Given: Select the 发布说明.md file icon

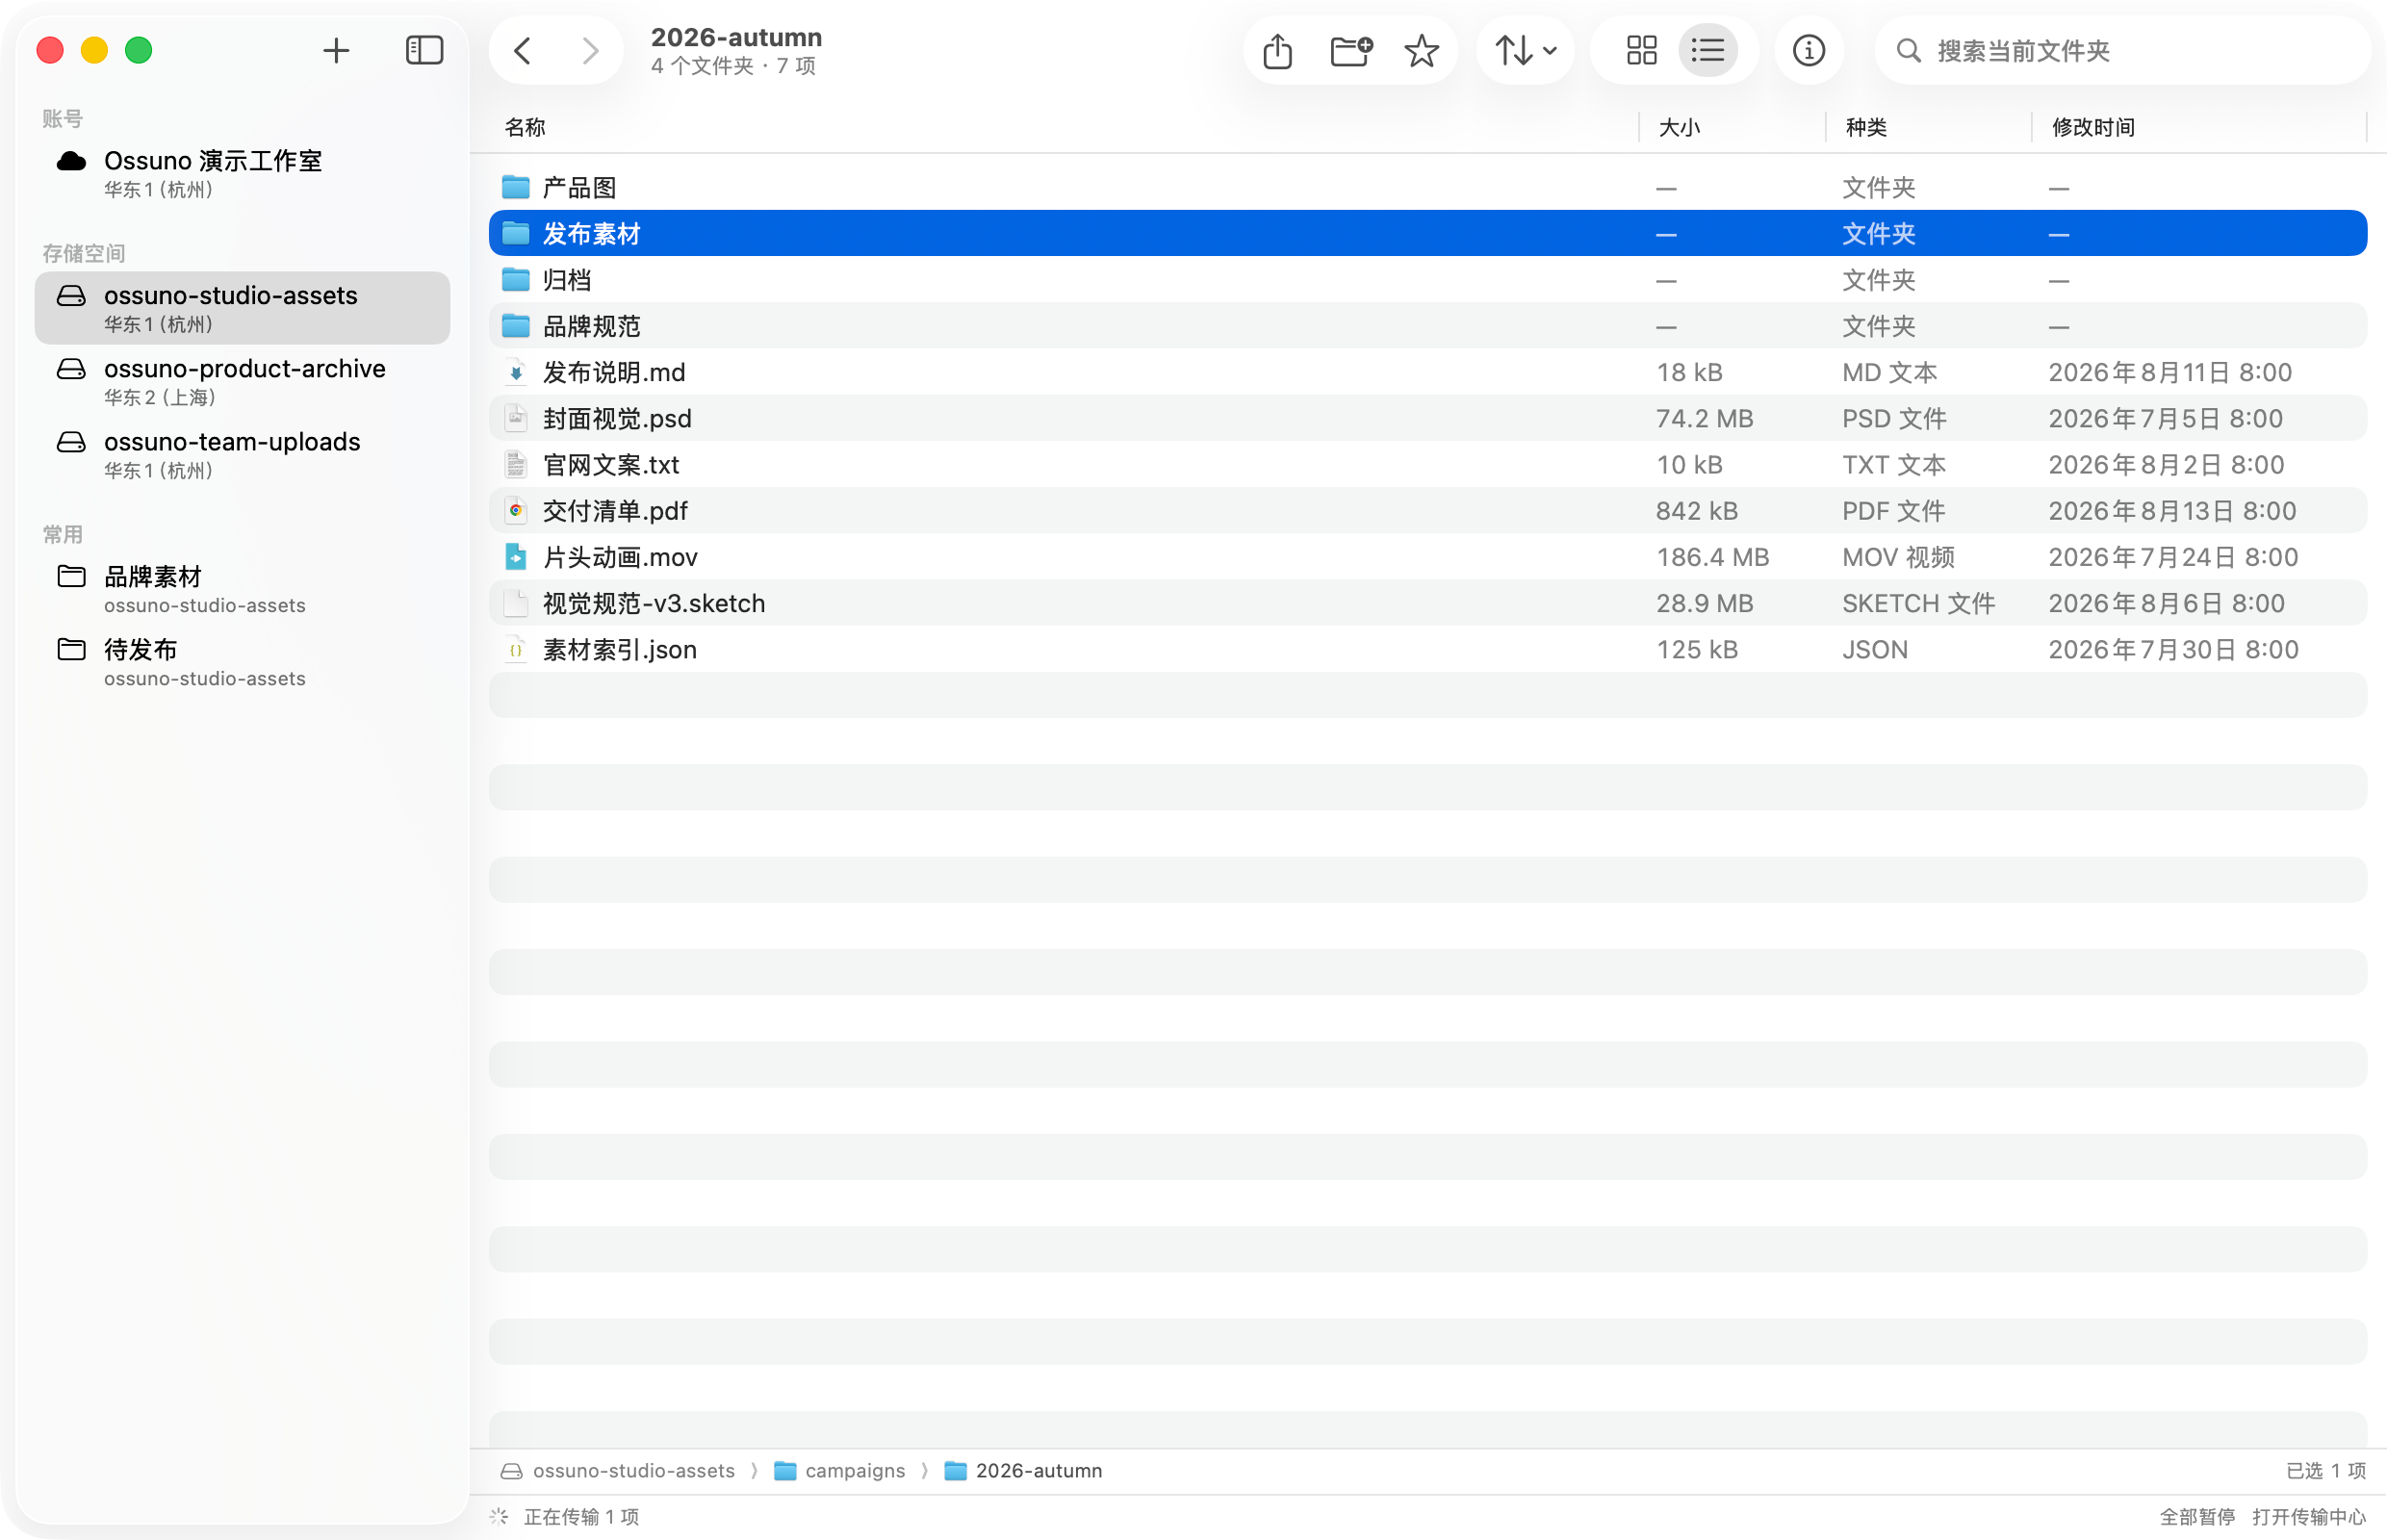Looking at the screenshot, I should click(515, 372).
